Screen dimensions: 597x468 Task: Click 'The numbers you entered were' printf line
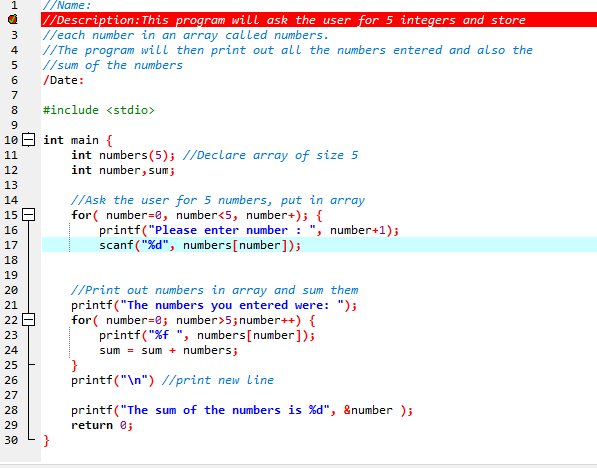[x=214, y=305]
